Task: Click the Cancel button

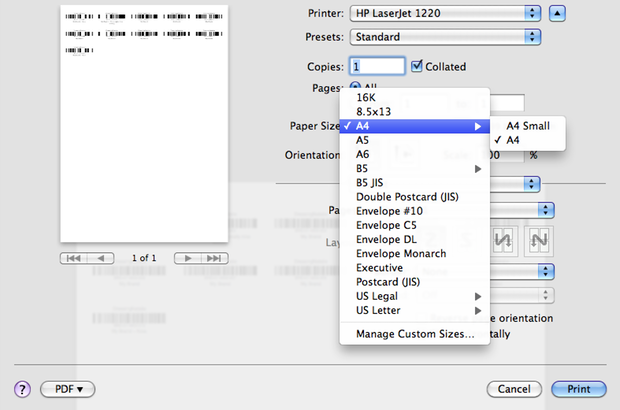Action: [x=514, y=389]
